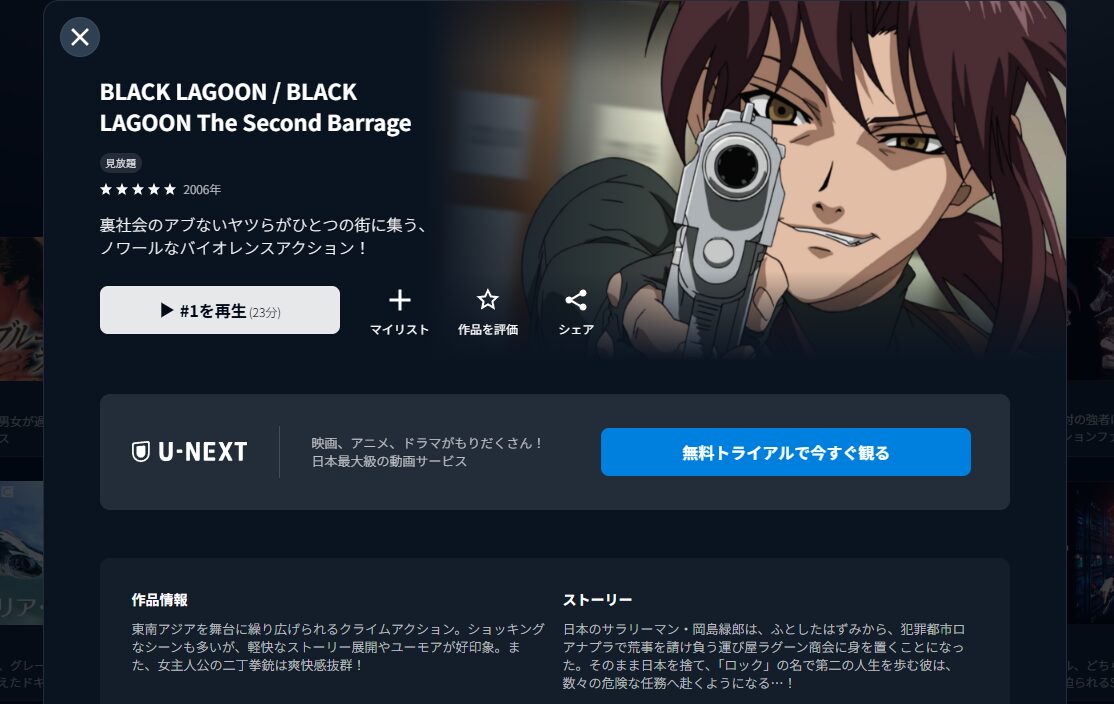Click the 2006年 release year
Screen dimensions: 1114x704
tap(202, 190)
